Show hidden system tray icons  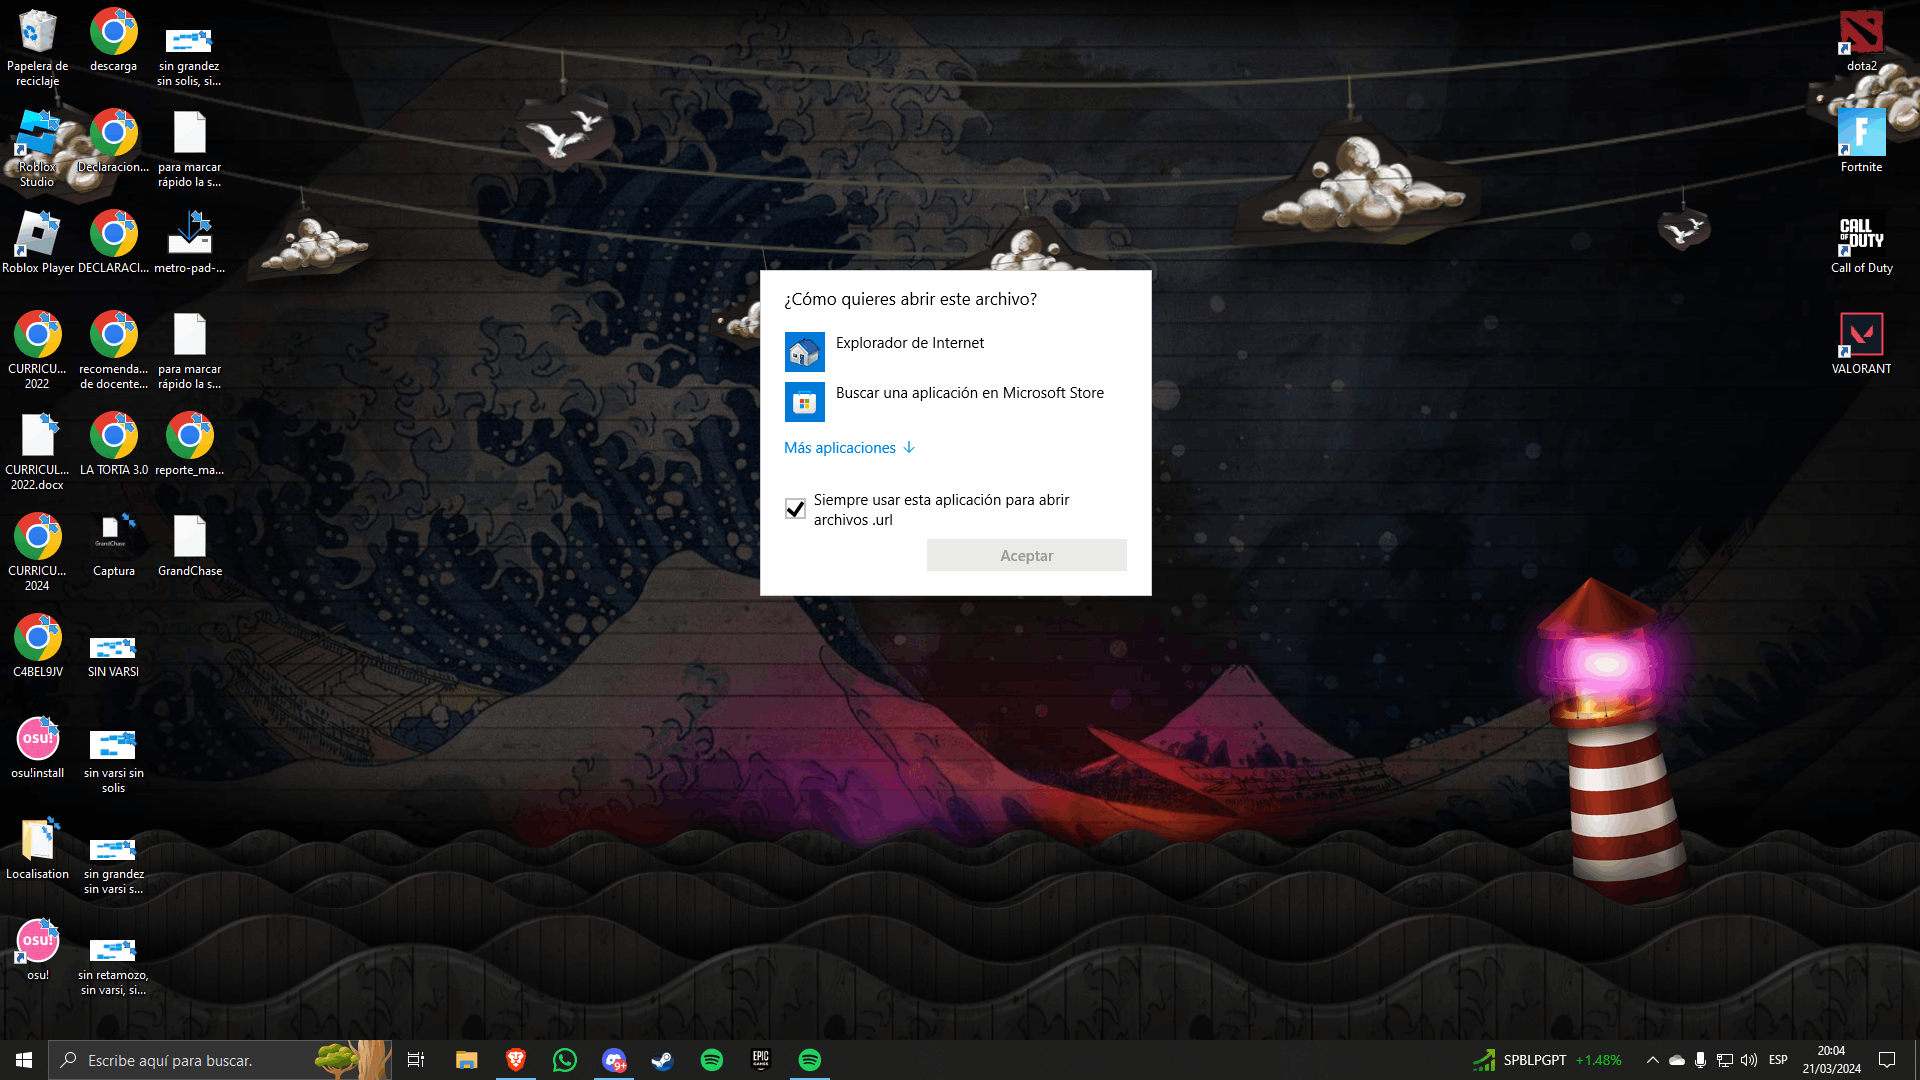point(1652,1060)
